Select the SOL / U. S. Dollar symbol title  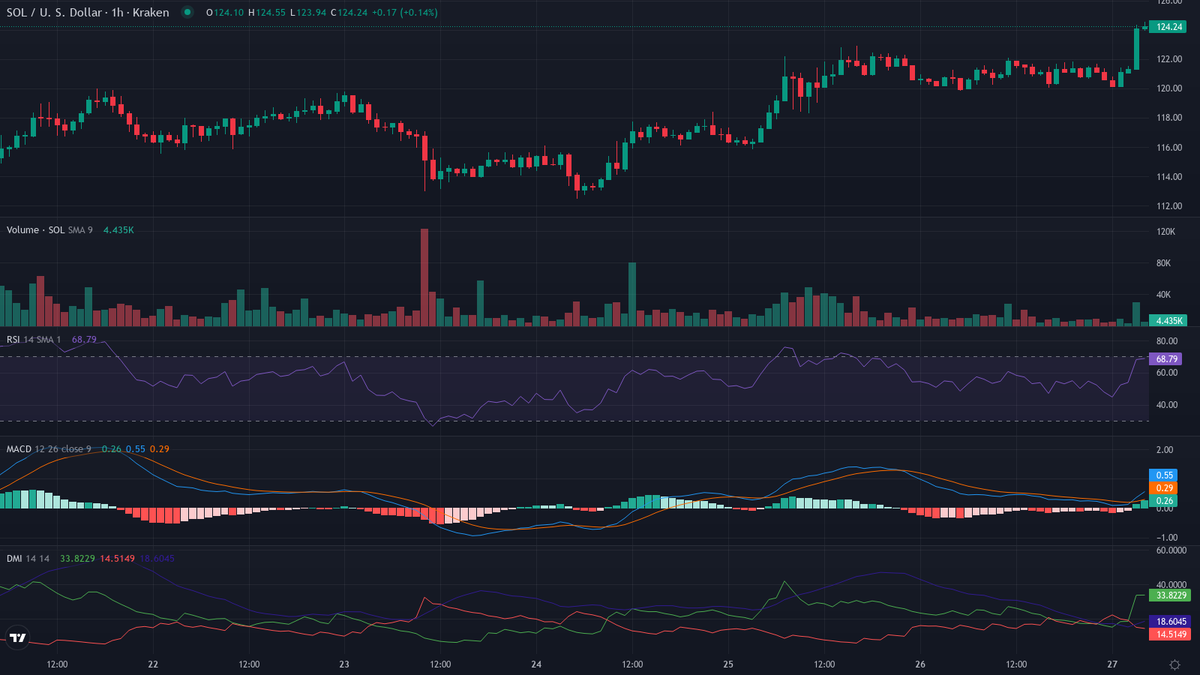pos(88,13)
